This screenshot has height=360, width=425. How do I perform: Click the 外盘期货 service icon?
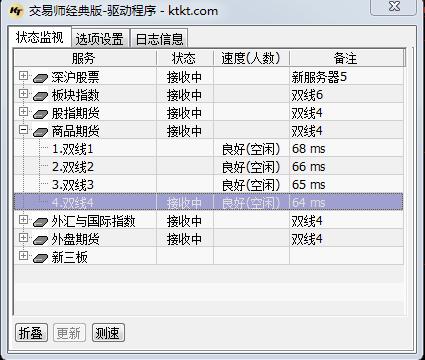point(41,240)
